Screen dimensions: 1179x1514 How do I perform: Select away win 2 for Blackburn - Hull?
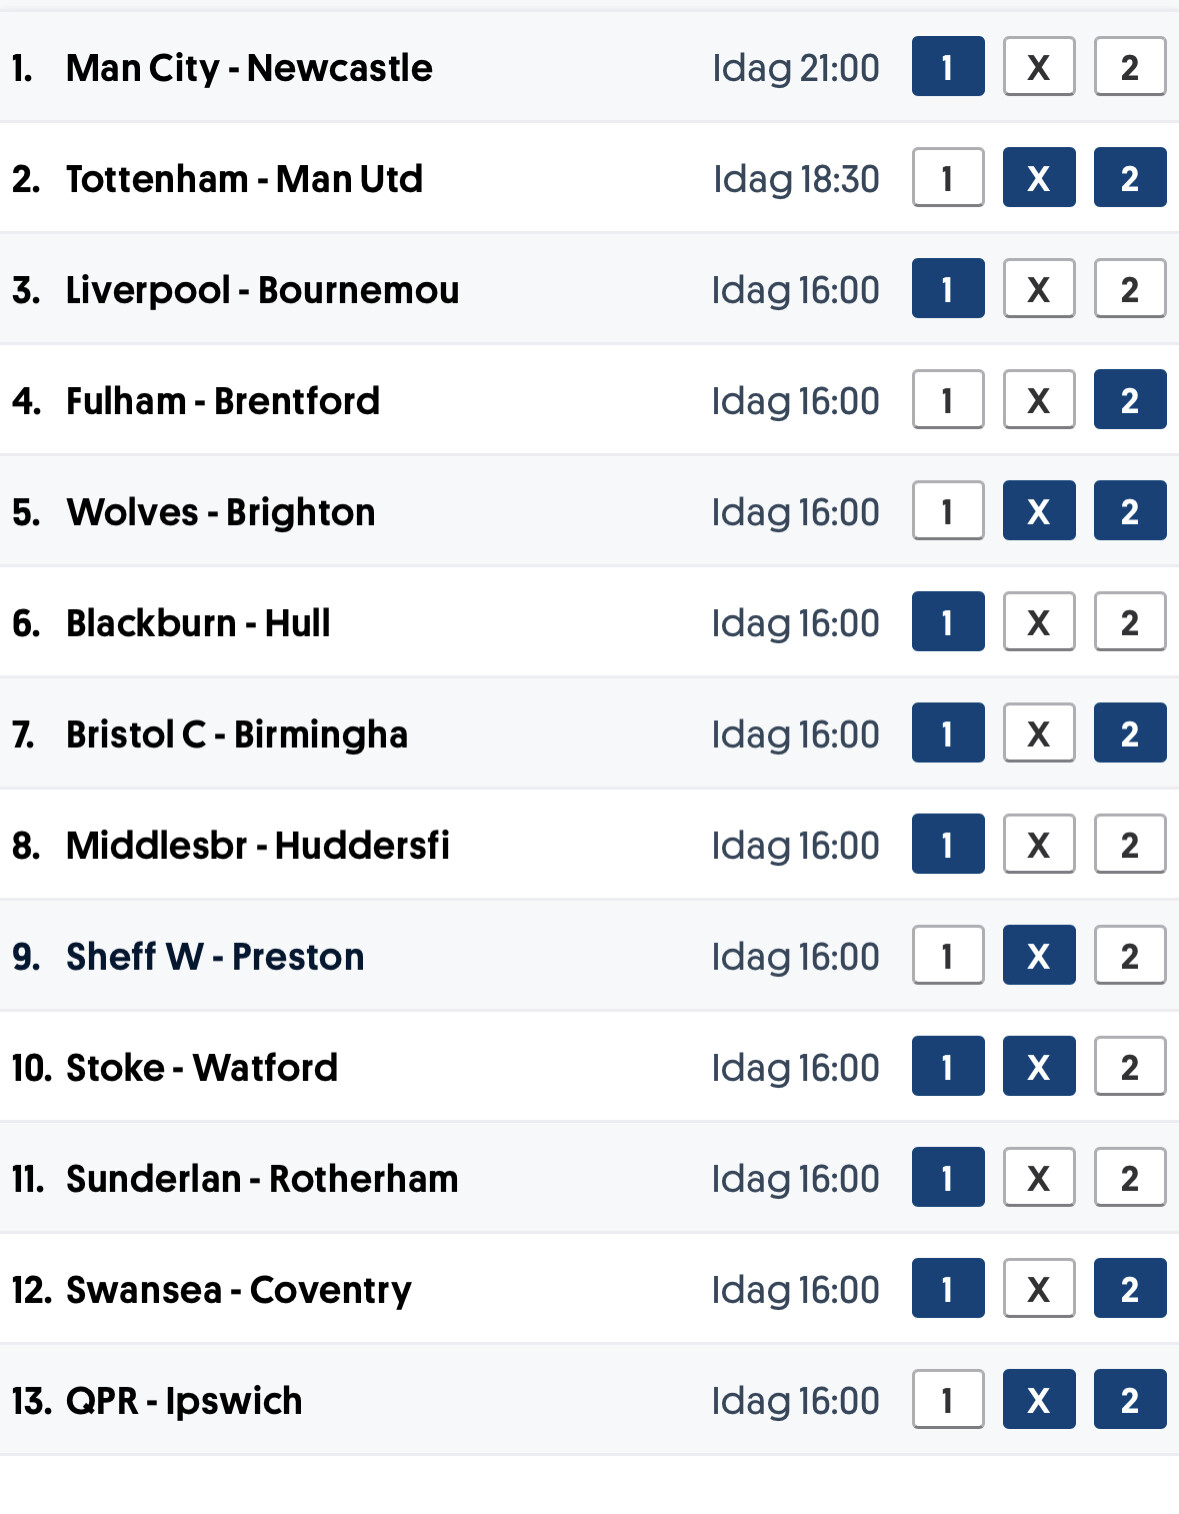click(x=1130, y=622)
